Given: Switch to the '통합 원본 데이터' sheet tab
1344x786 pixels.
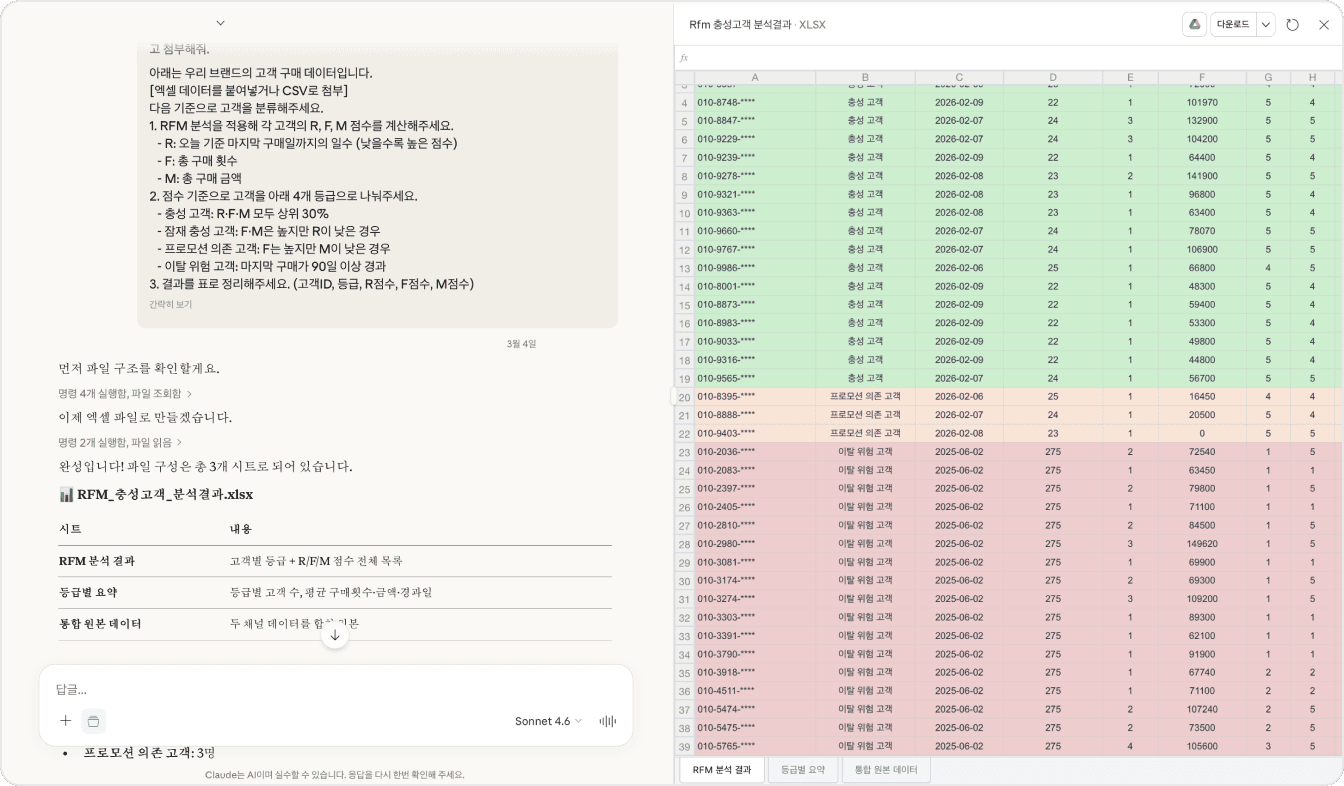Looking at the screenshot, I should (886, 770).
